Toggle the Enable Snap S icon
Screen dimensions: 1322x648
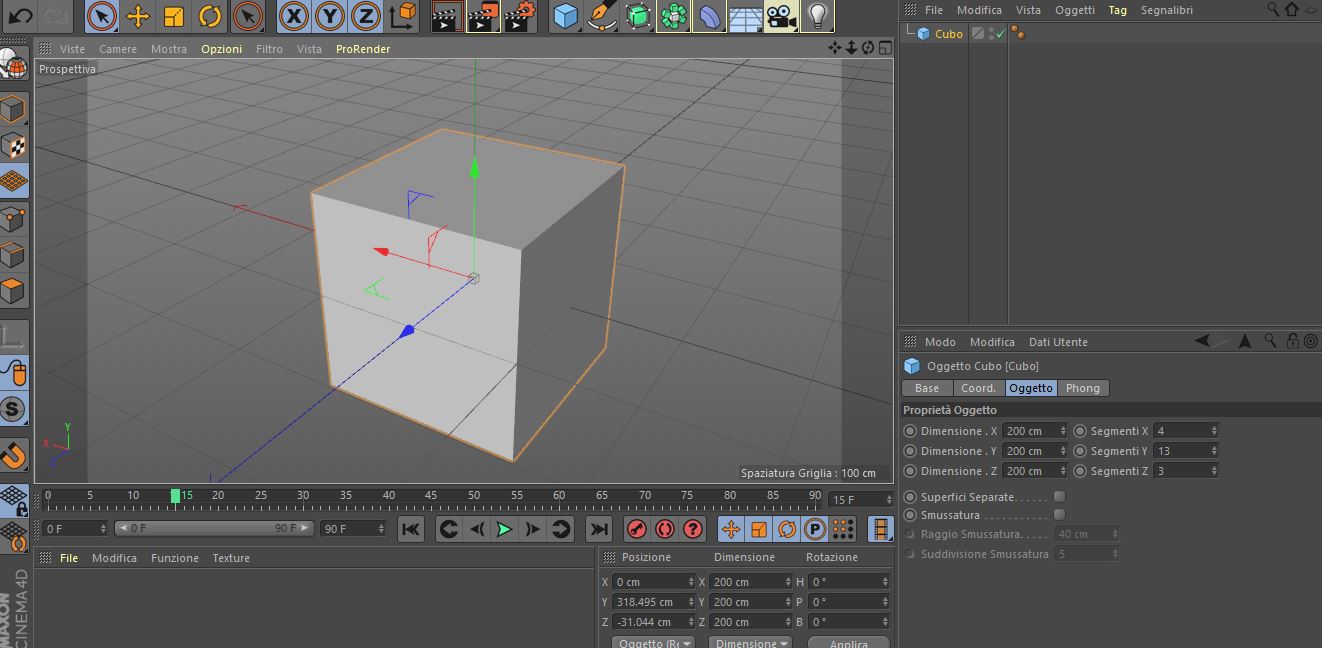point(13,409)
